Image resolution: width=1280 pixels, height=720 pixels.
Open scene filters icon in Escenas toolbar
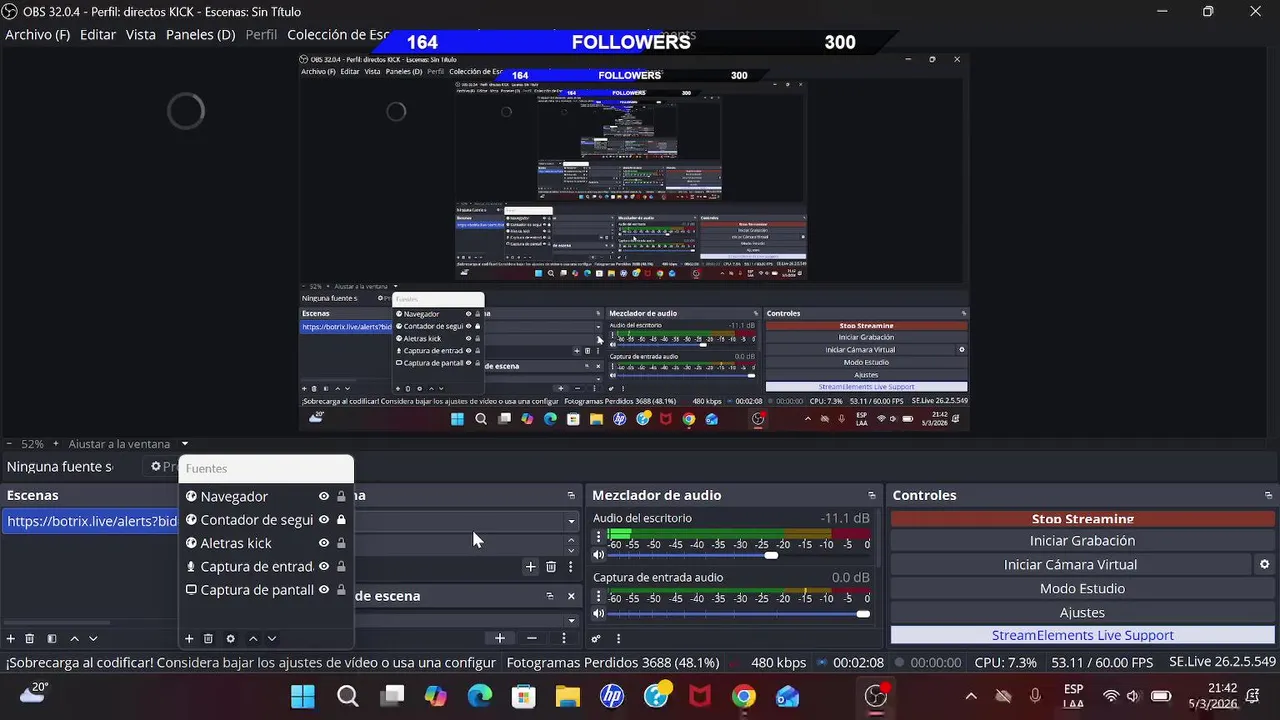pos(52,639)
